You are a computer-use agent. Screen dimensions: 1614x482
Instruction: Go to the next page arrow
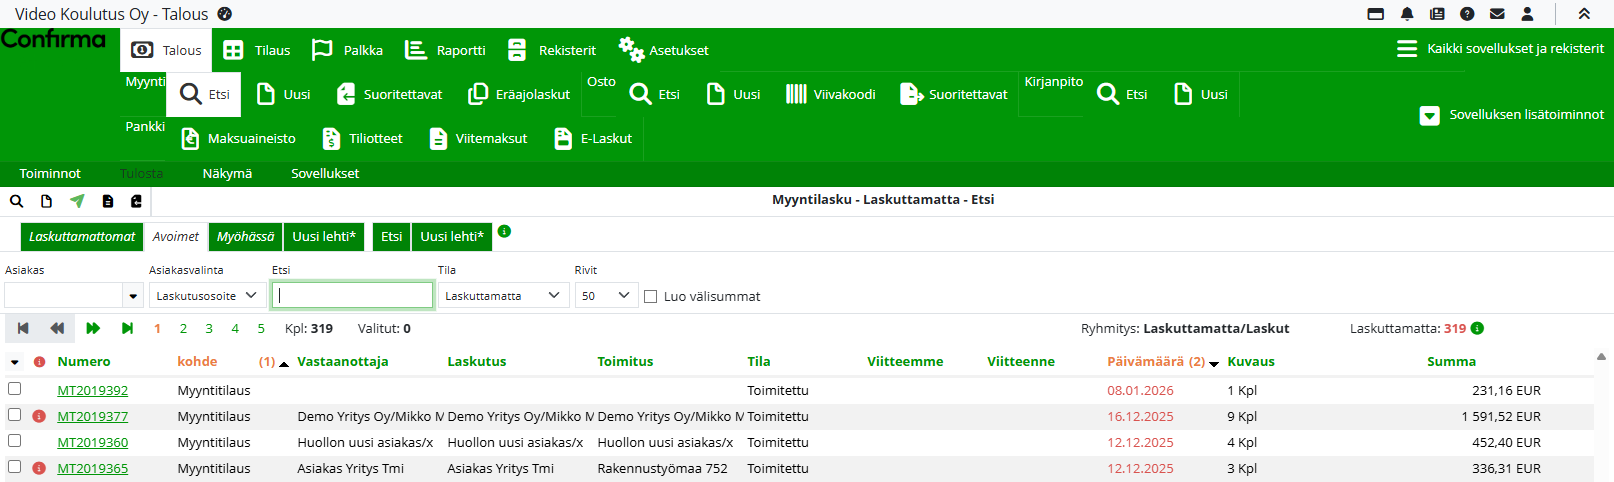coord(93,328)
